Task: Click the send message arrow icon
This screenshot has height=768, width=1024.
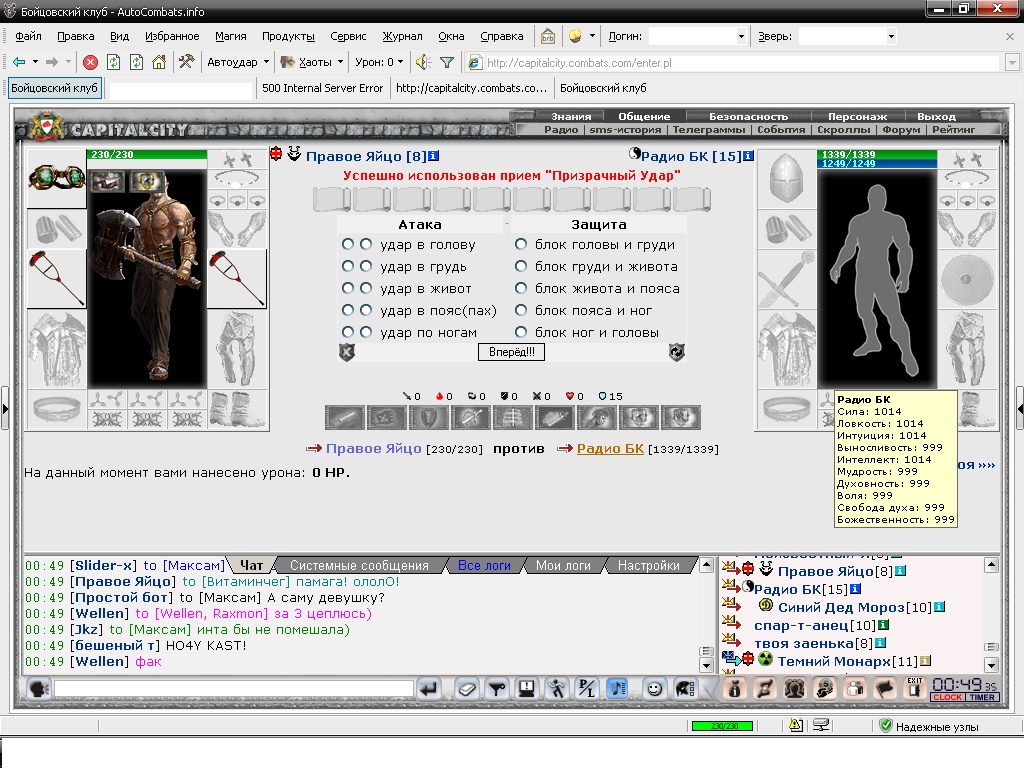Action: tap(428, 688)
